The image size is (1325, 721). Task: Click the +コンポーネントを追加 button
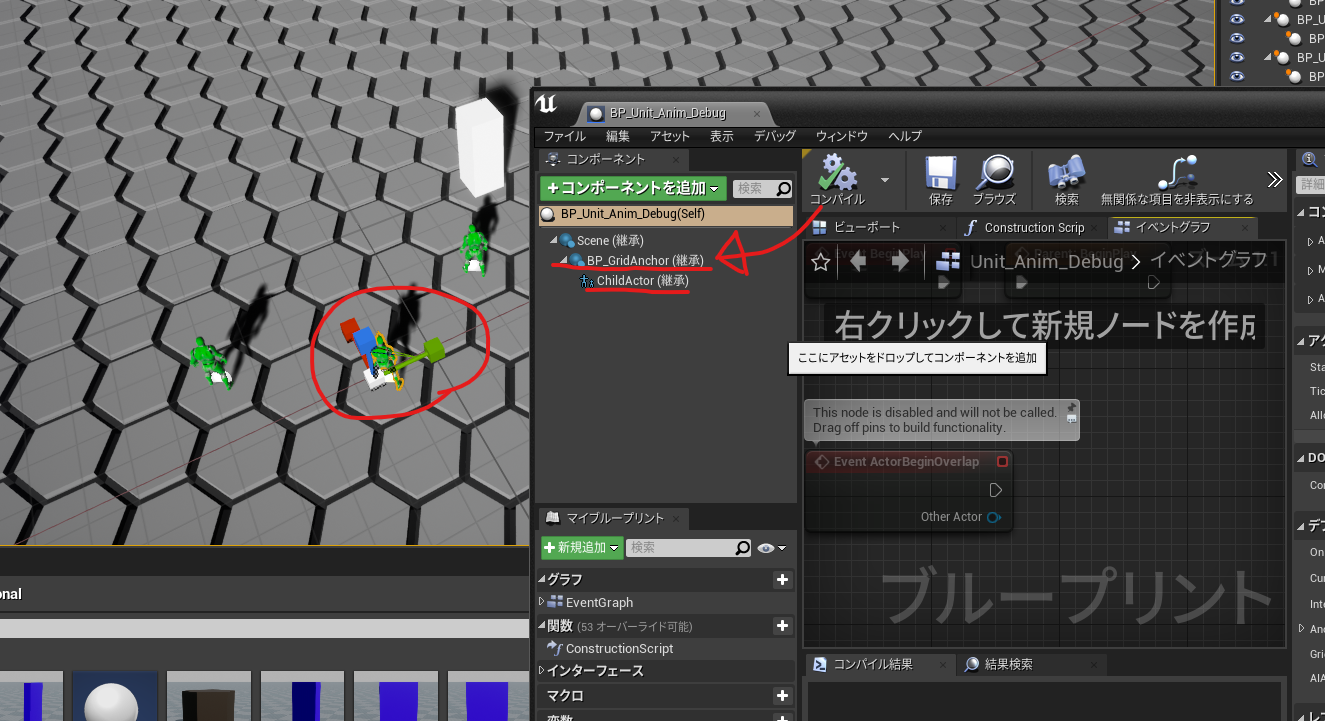click(633, 188)
